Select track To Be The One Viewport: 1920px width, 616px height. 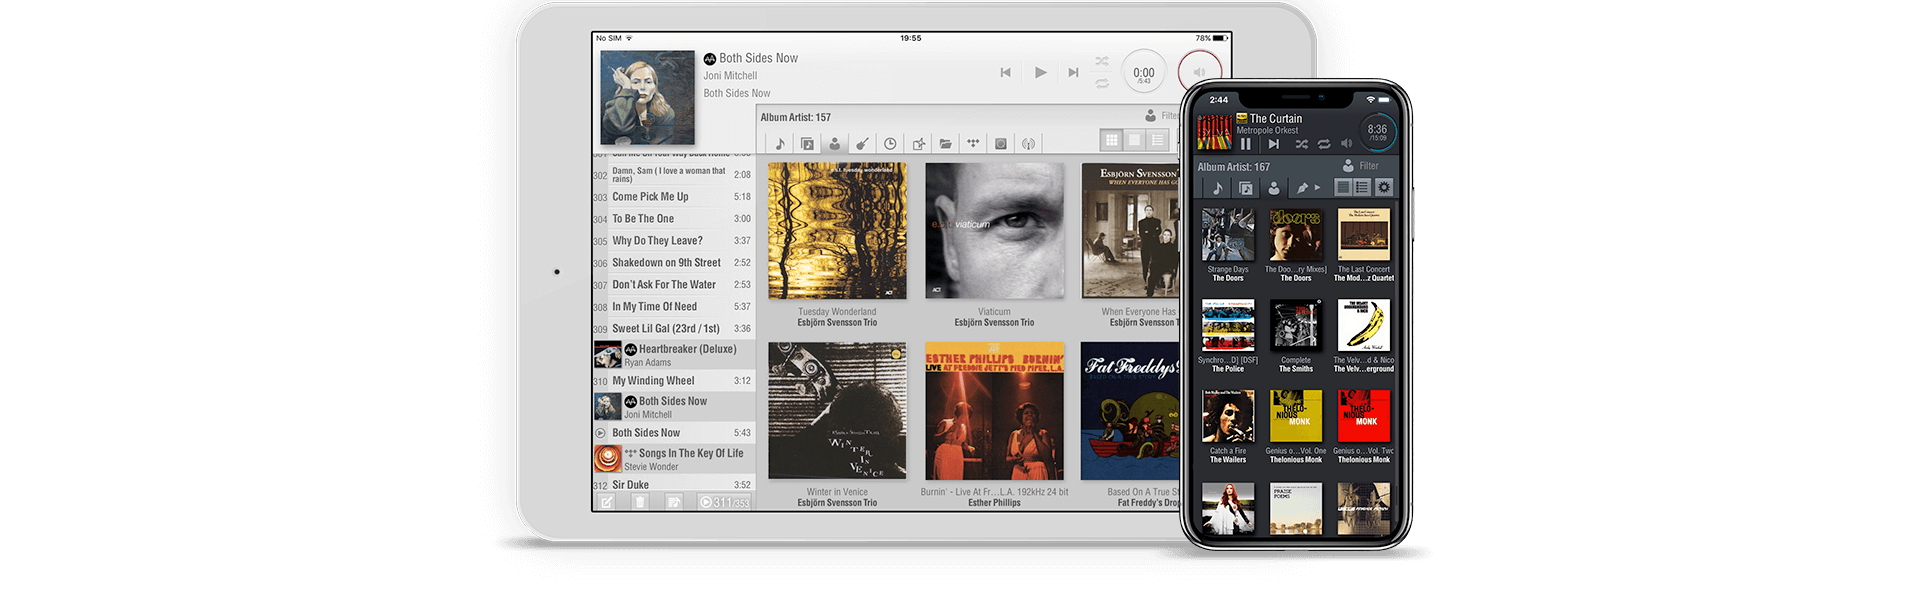coord(673,219)
